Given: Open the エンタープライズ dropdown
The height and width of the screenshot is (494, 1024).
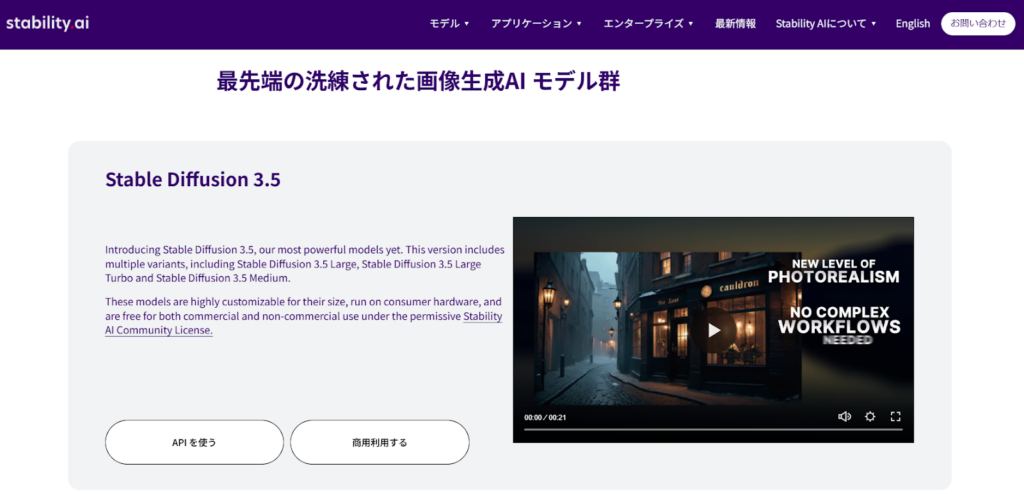Looking at the screenshot, I should pyautogui.click(x=648, y=24).
